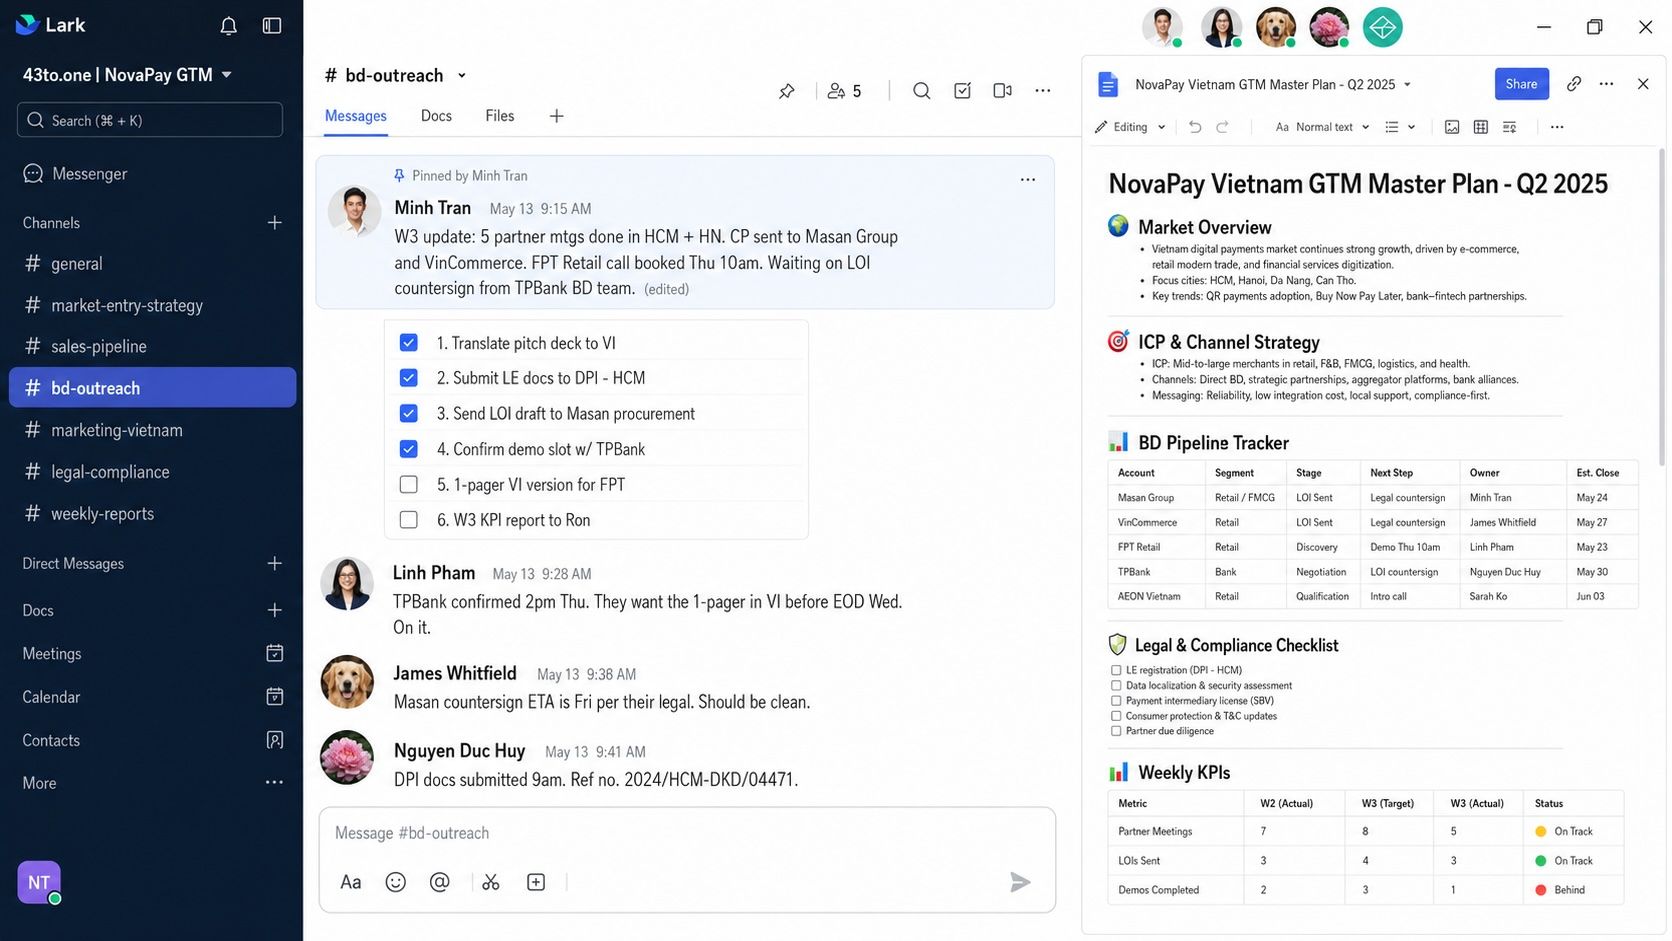Open the notifications bell
The width and height of the screenshot is (1672, 941).
tap(228, 26)
